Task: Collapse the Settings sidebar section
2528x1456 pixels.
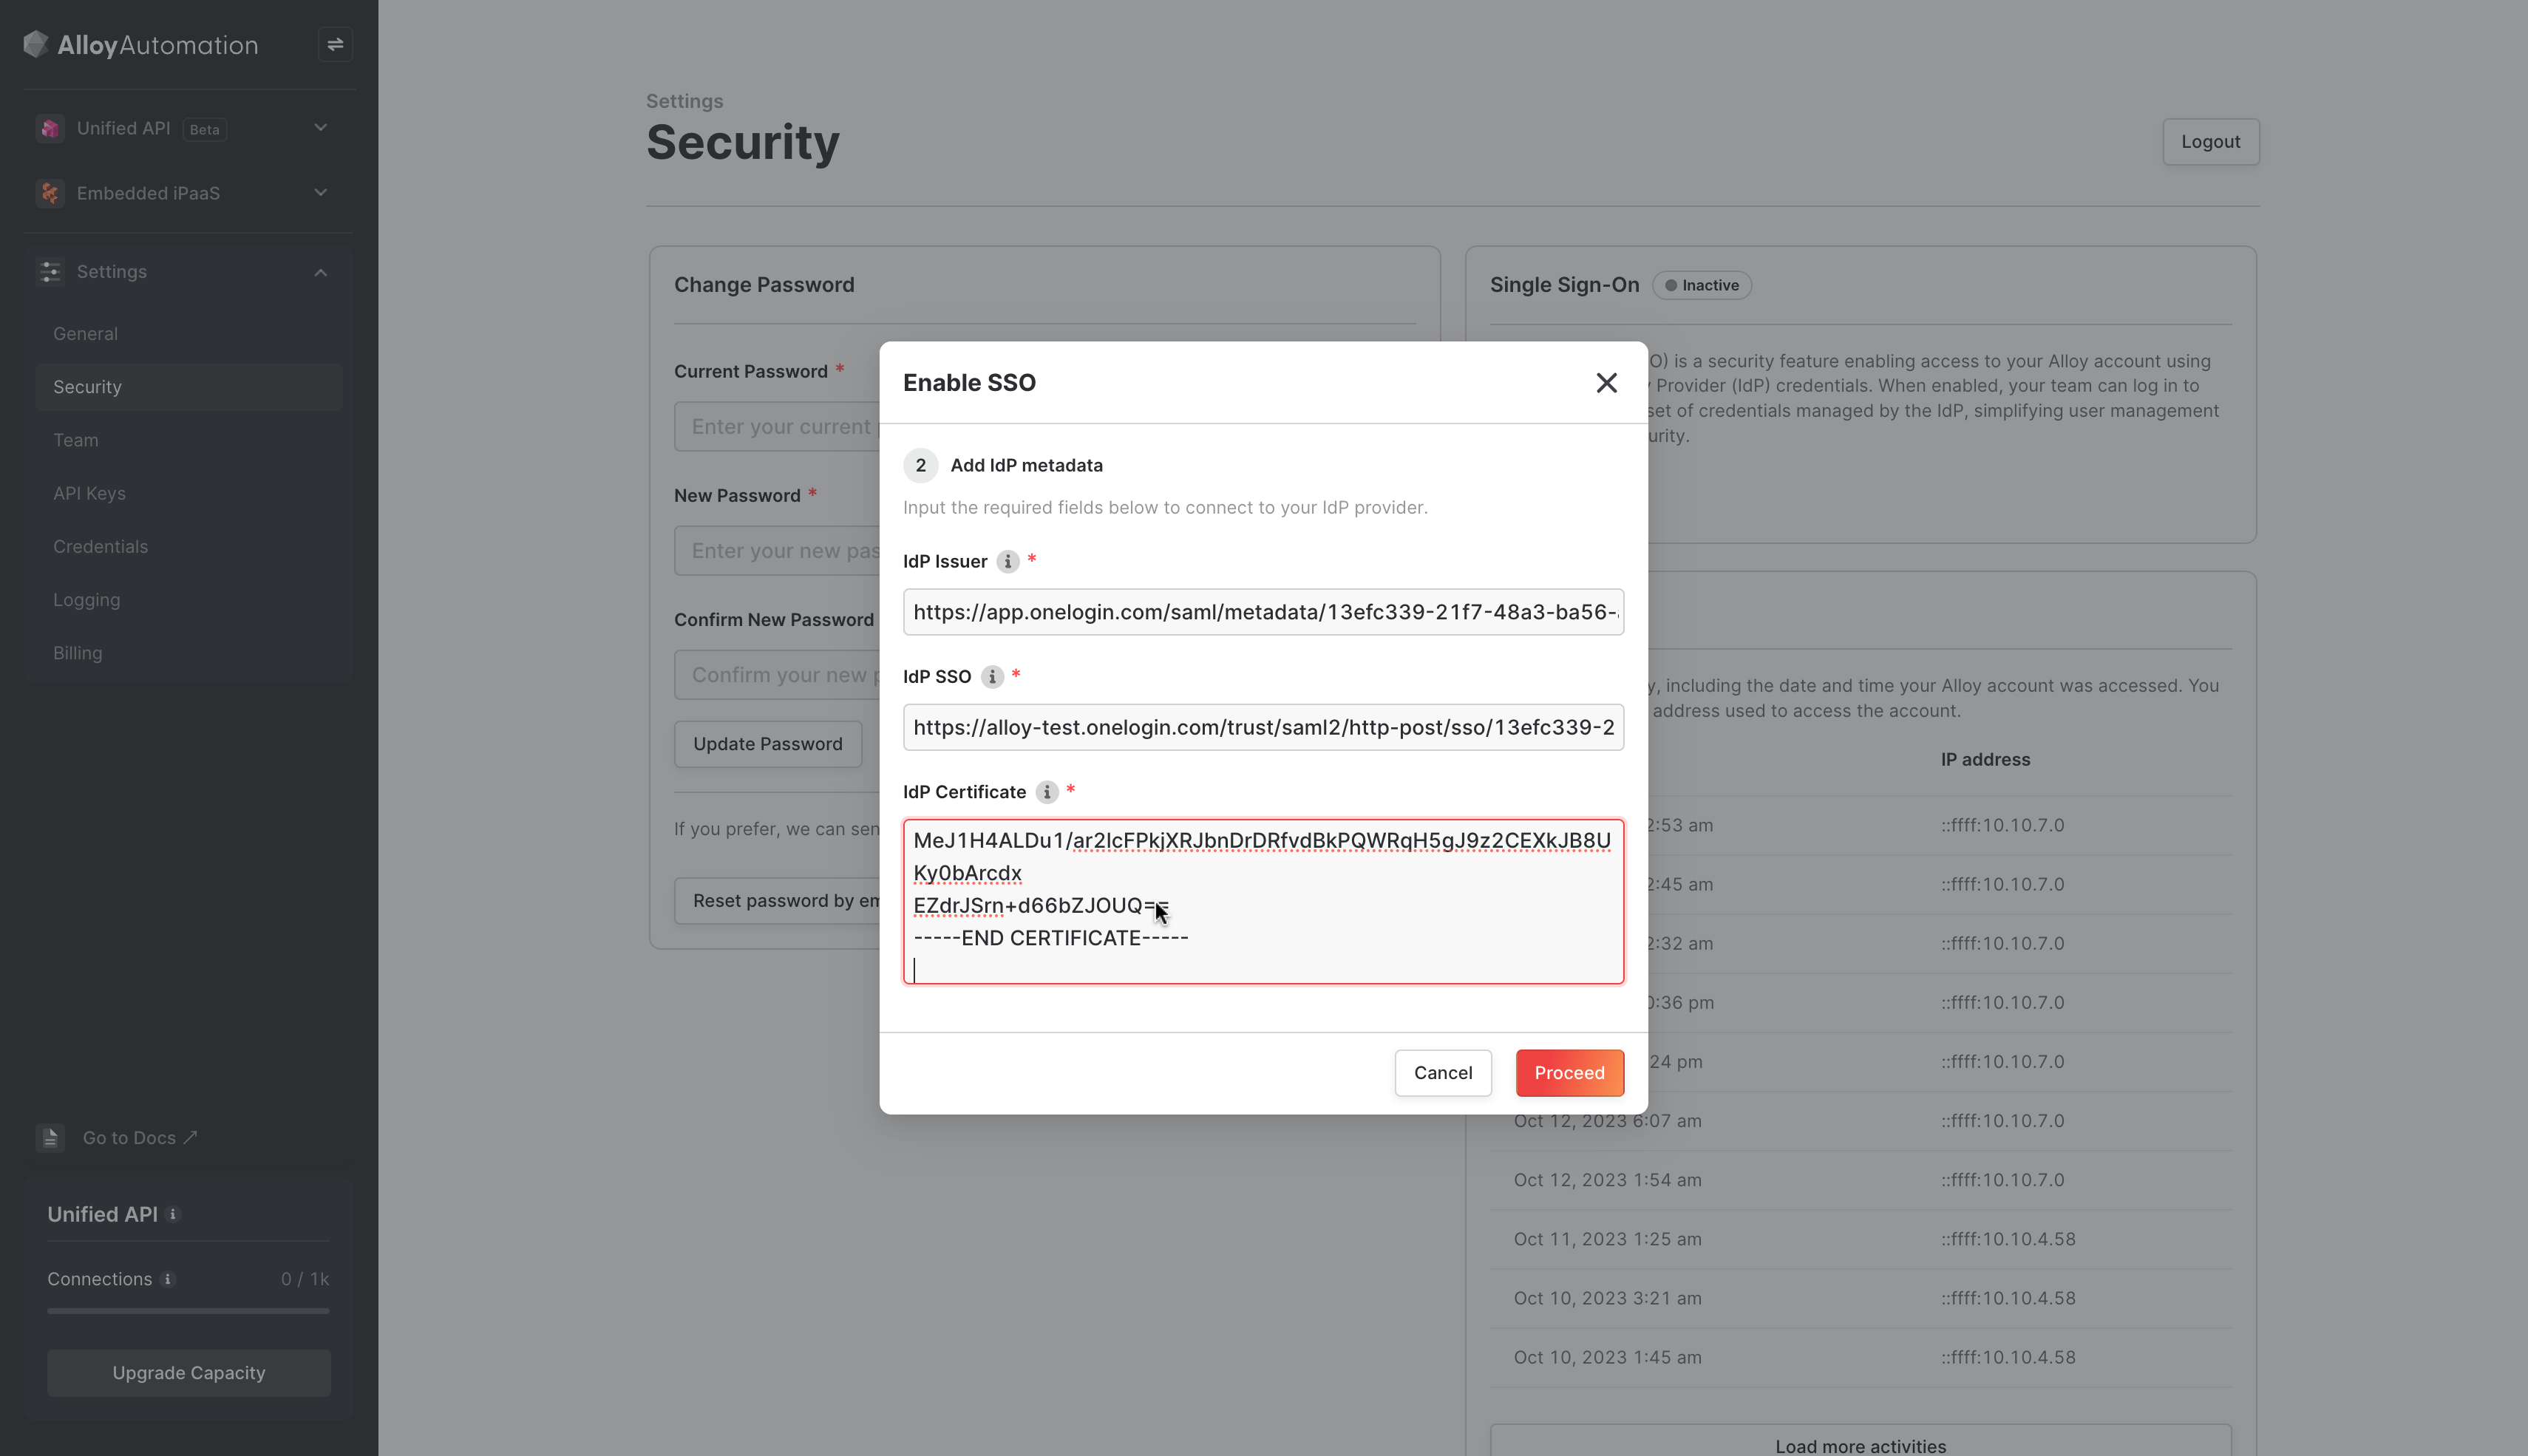Action: point(321,272)
